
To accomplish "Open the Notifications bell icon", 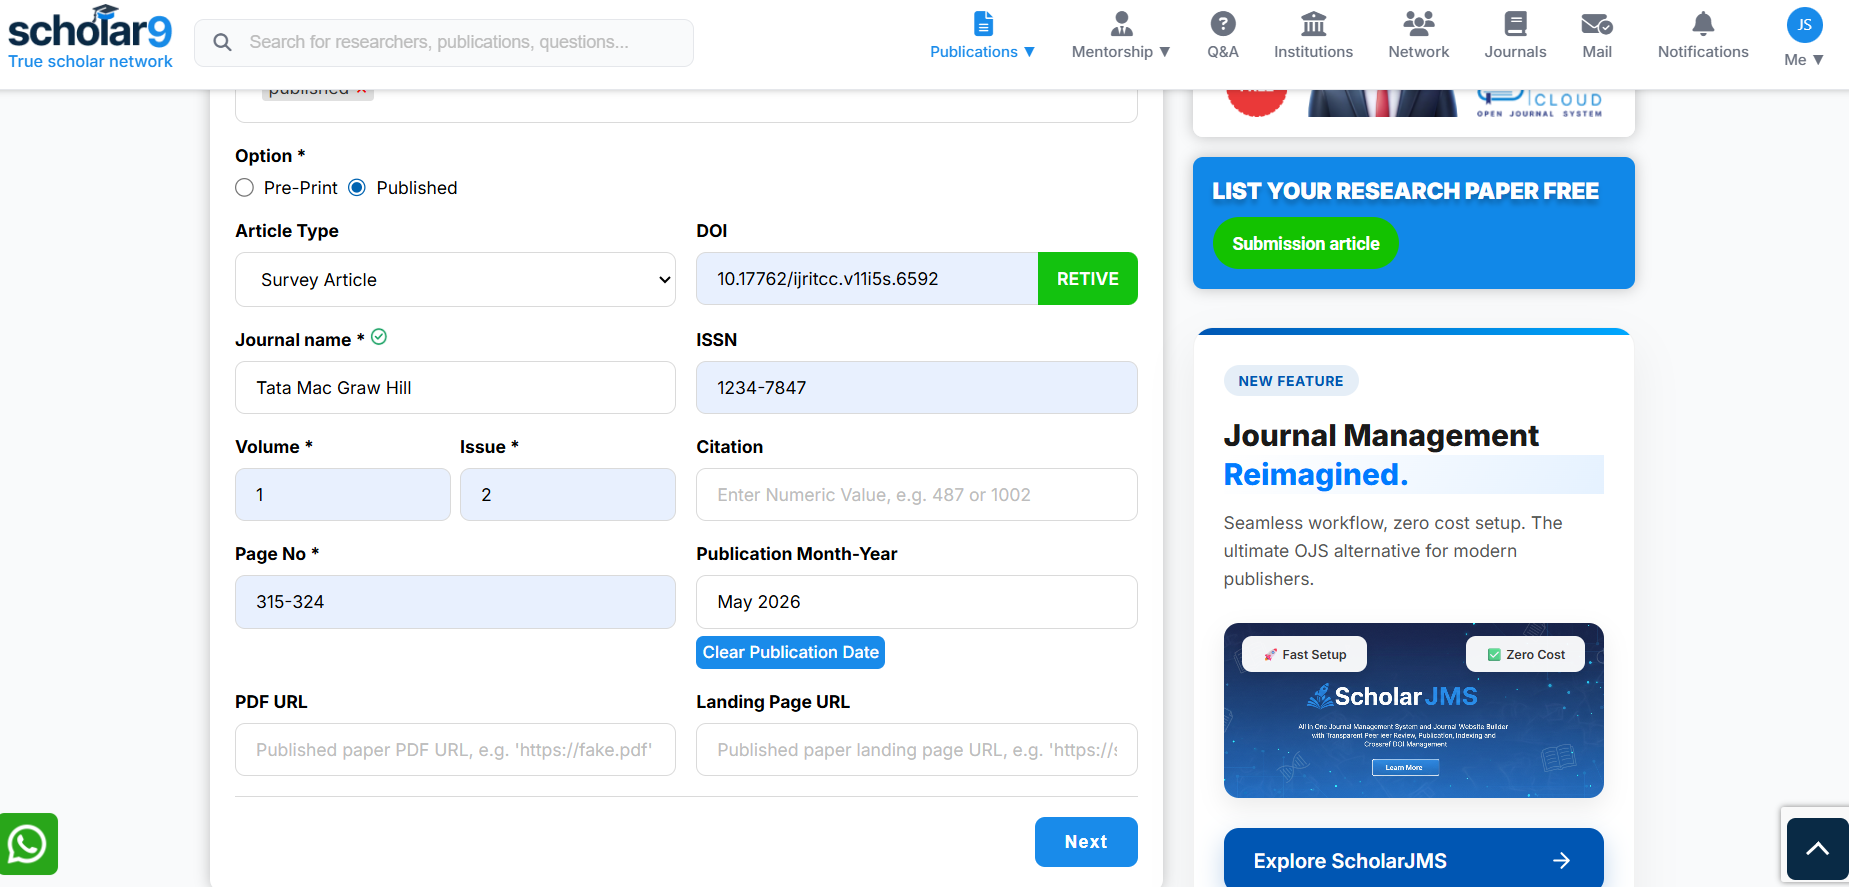I will point(1703,23).
